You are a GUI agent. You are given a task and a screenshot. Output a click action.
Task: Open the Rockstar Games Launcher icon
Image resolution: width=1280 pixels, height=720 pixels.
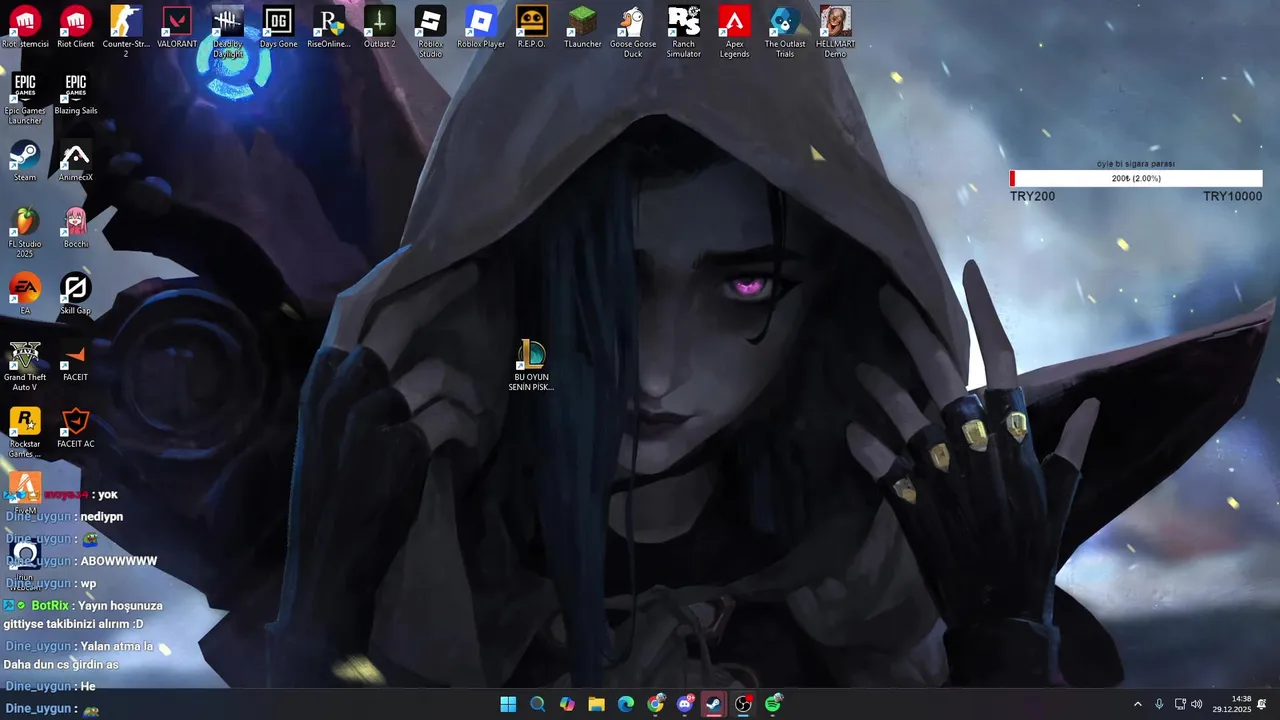click(25, 432)
